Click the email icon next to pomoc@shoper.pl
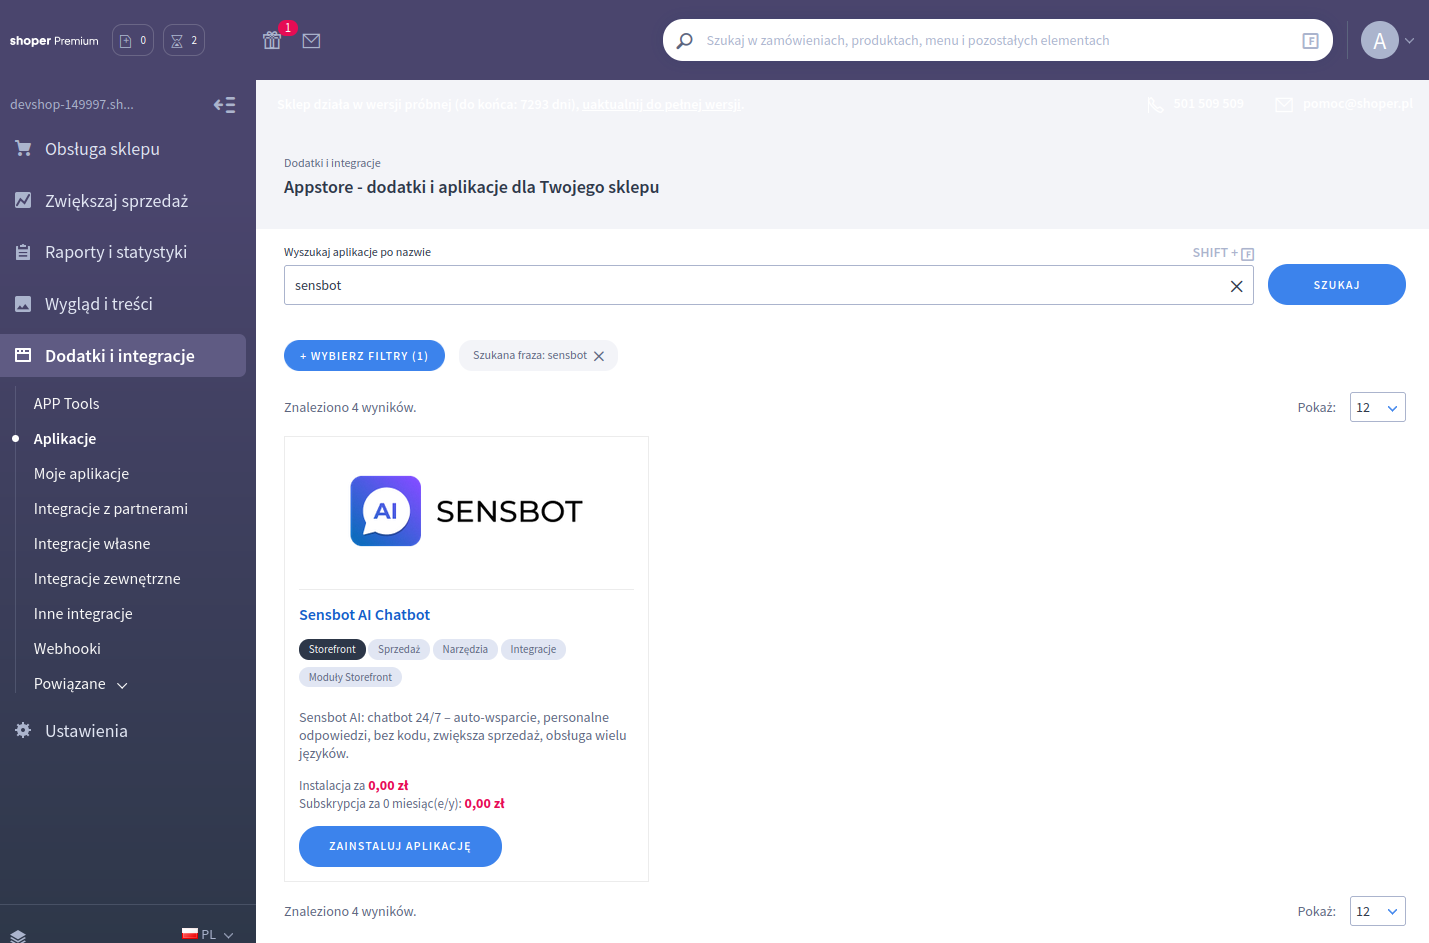The width and height of the screenshot is (1429, 943). (1284, 105)
